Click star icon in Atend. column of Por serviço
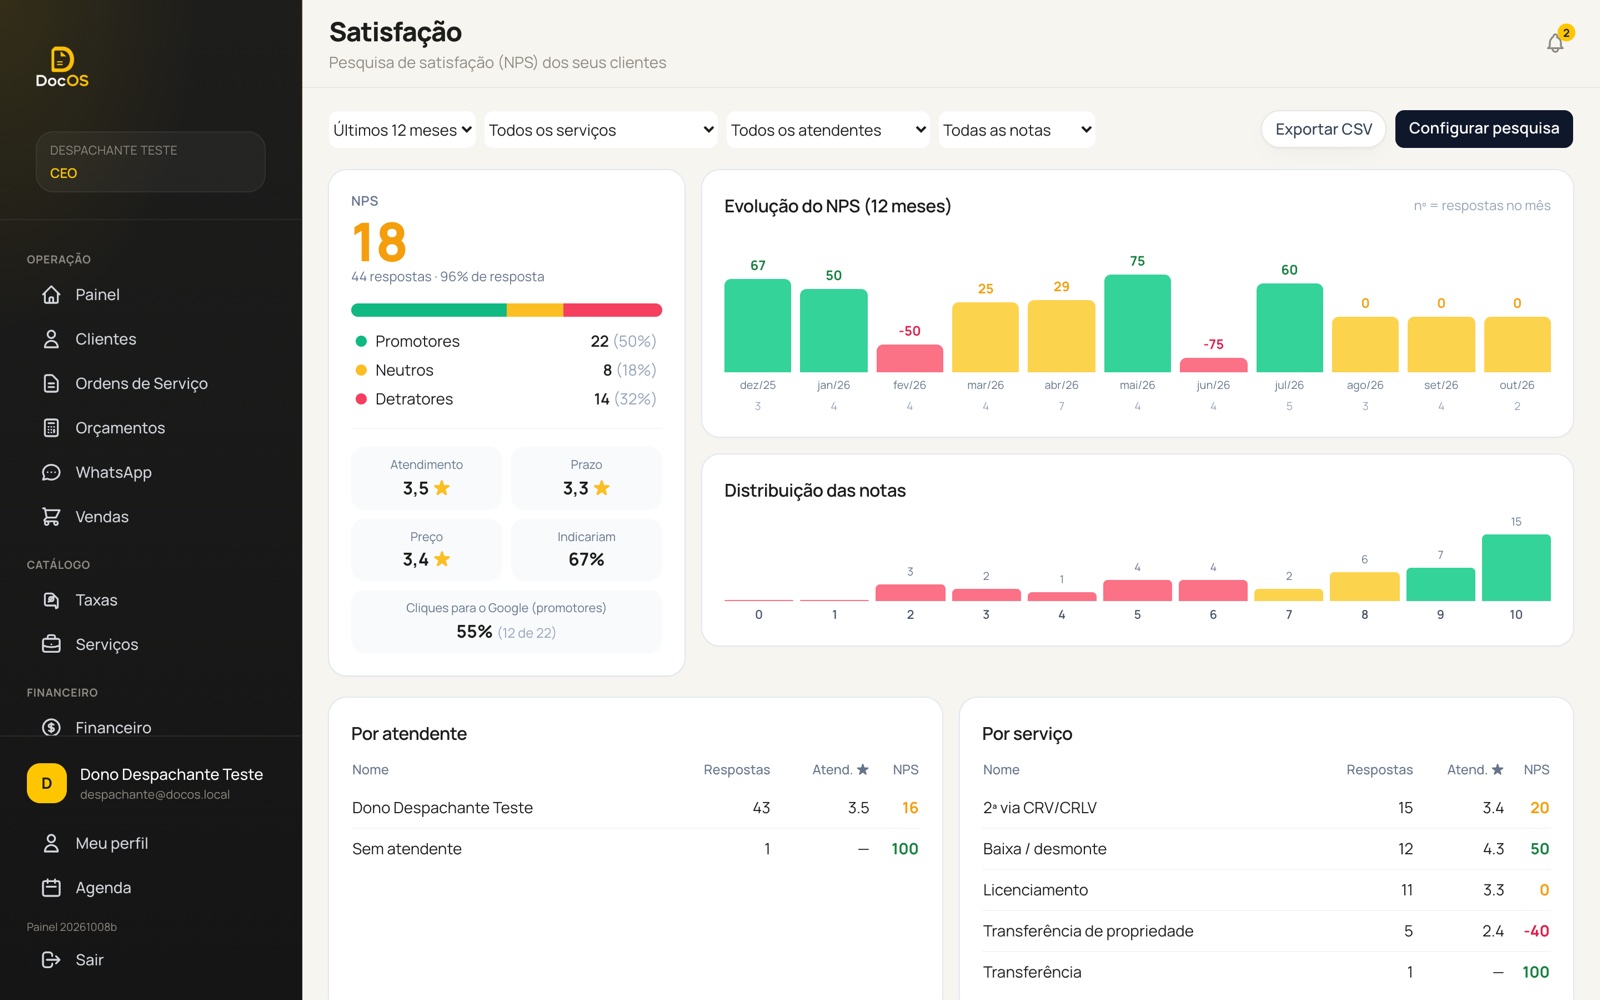Viewport: 1600px width, 1000px height. [x=1497, y=769]
